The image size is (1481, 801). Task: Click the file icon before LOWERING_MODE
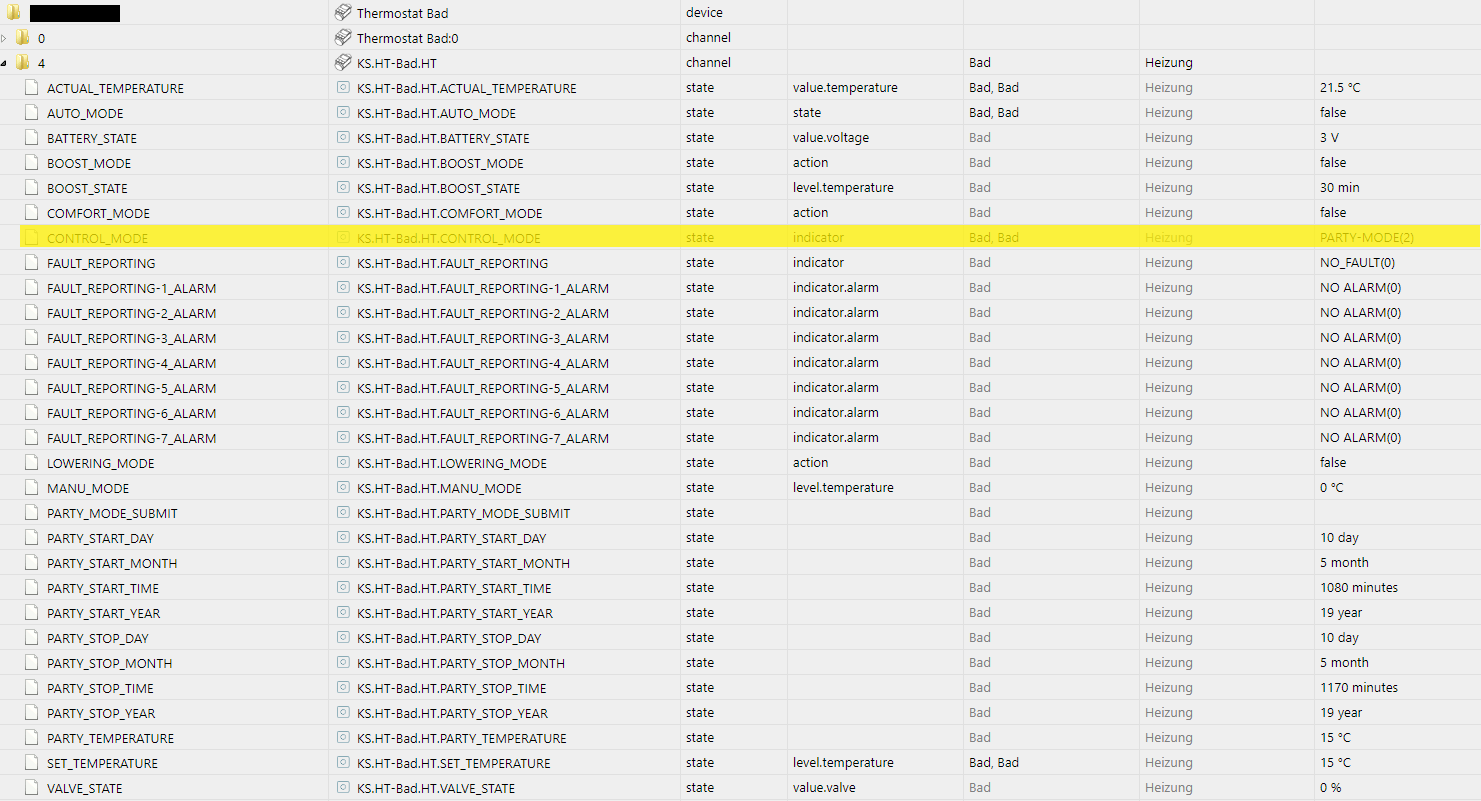30,463
